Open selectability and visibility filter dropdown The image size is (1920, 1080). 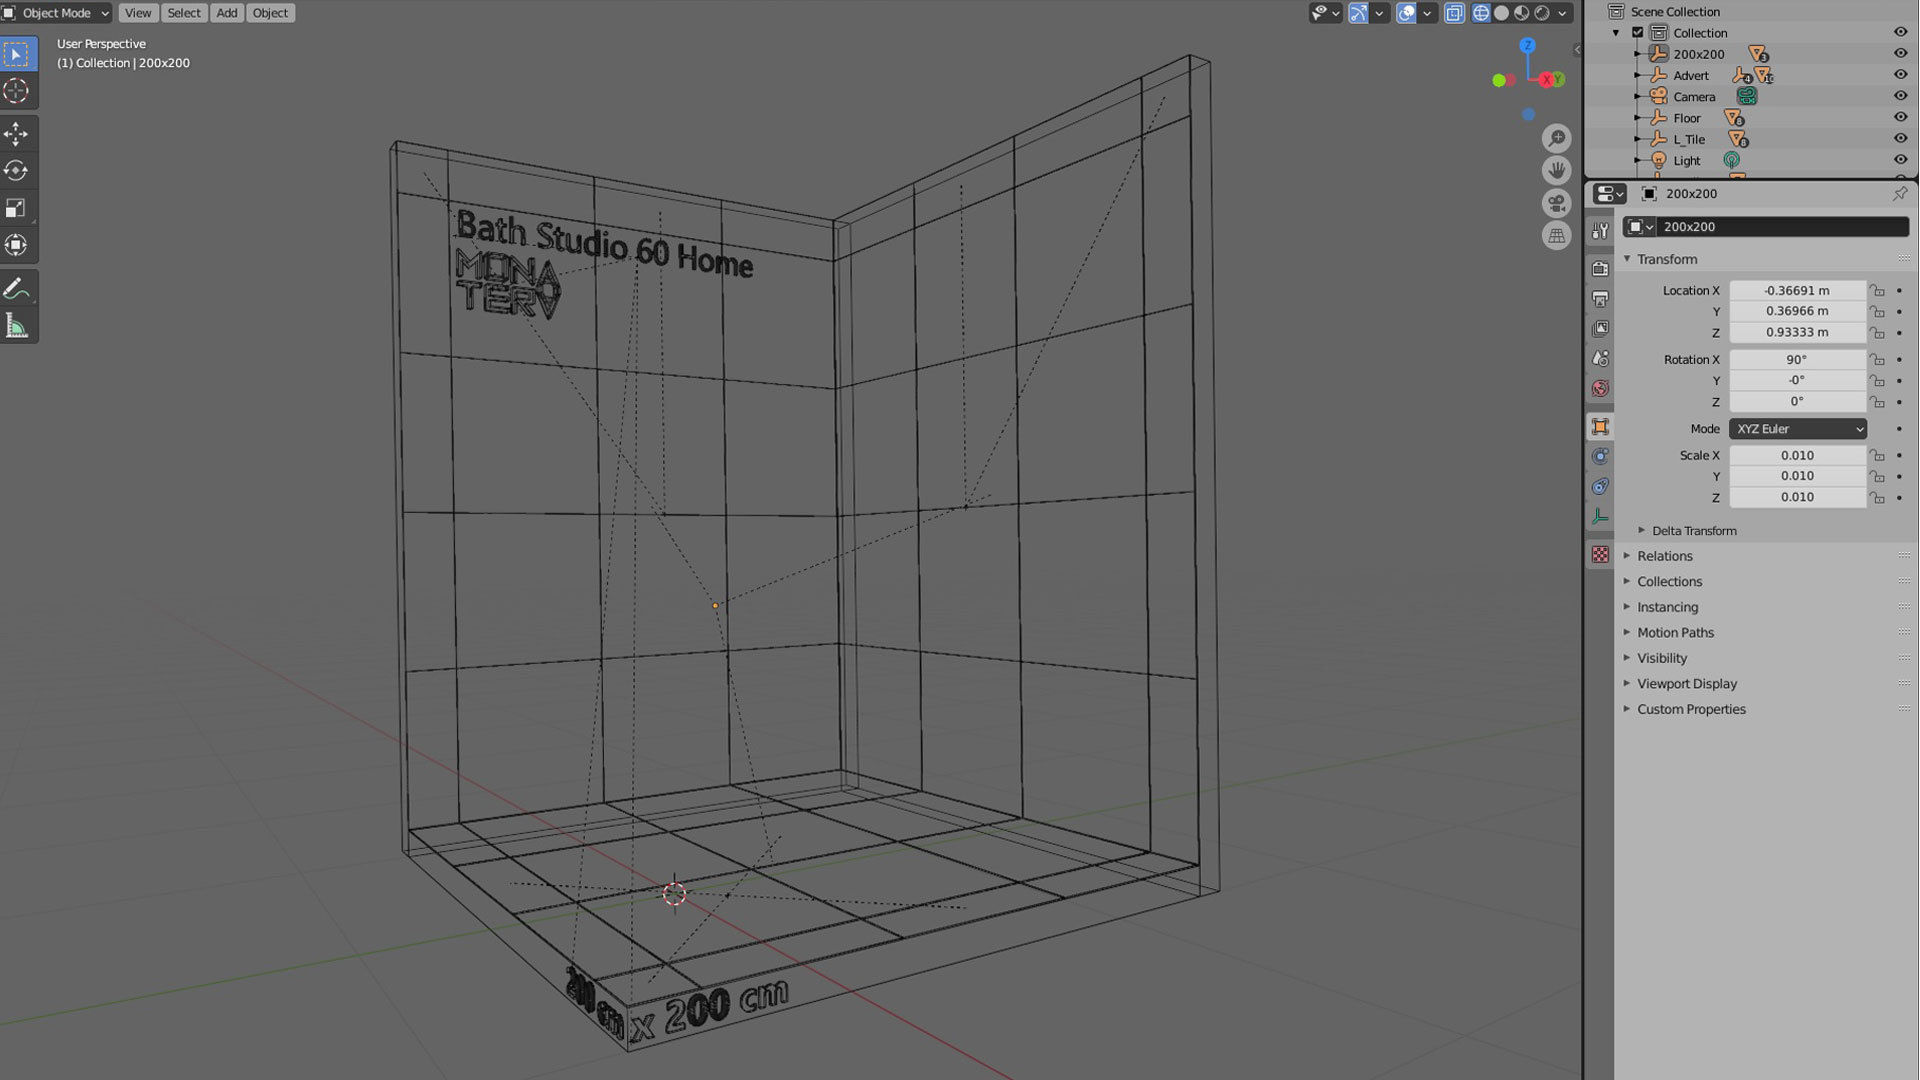1326,13
